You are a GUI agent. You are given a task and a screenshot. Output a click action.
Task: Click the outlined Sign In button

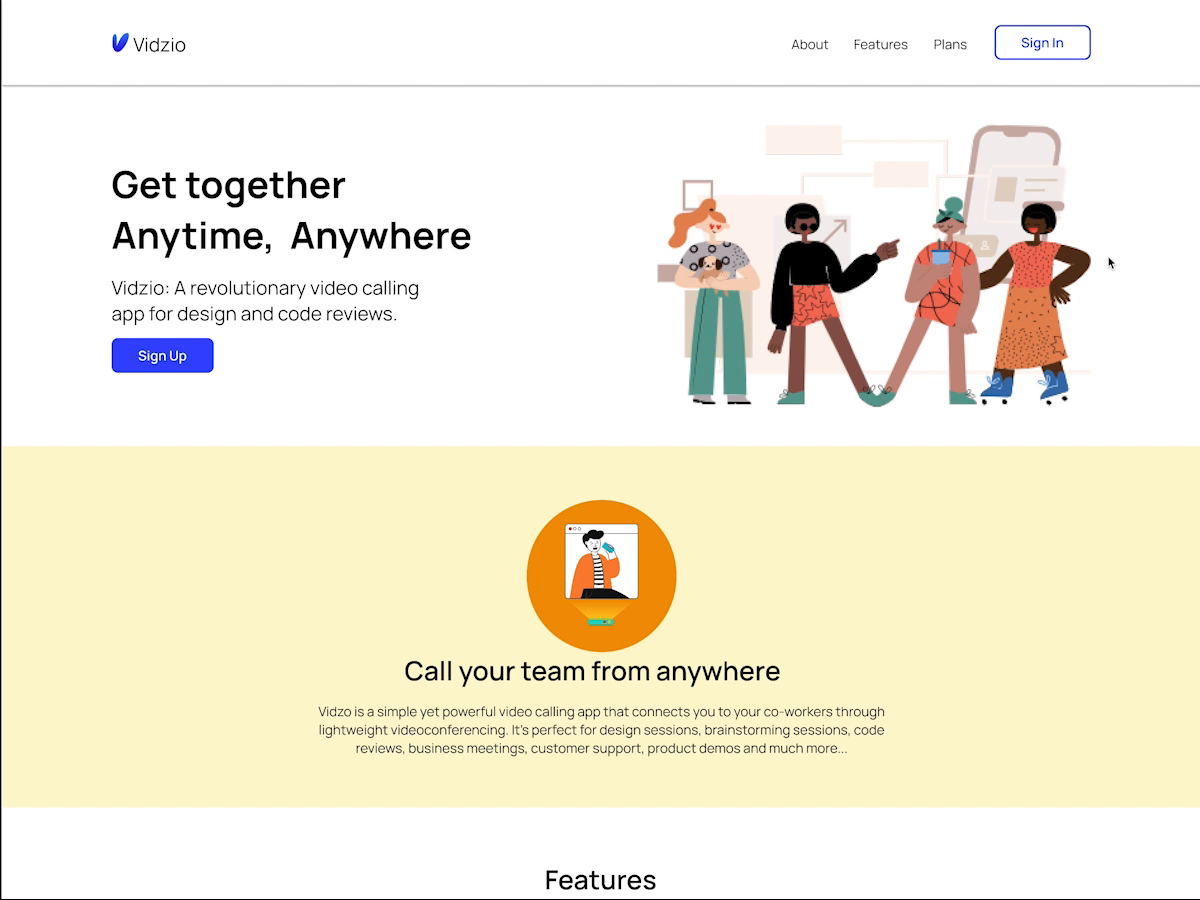(x=1042, y=43)
